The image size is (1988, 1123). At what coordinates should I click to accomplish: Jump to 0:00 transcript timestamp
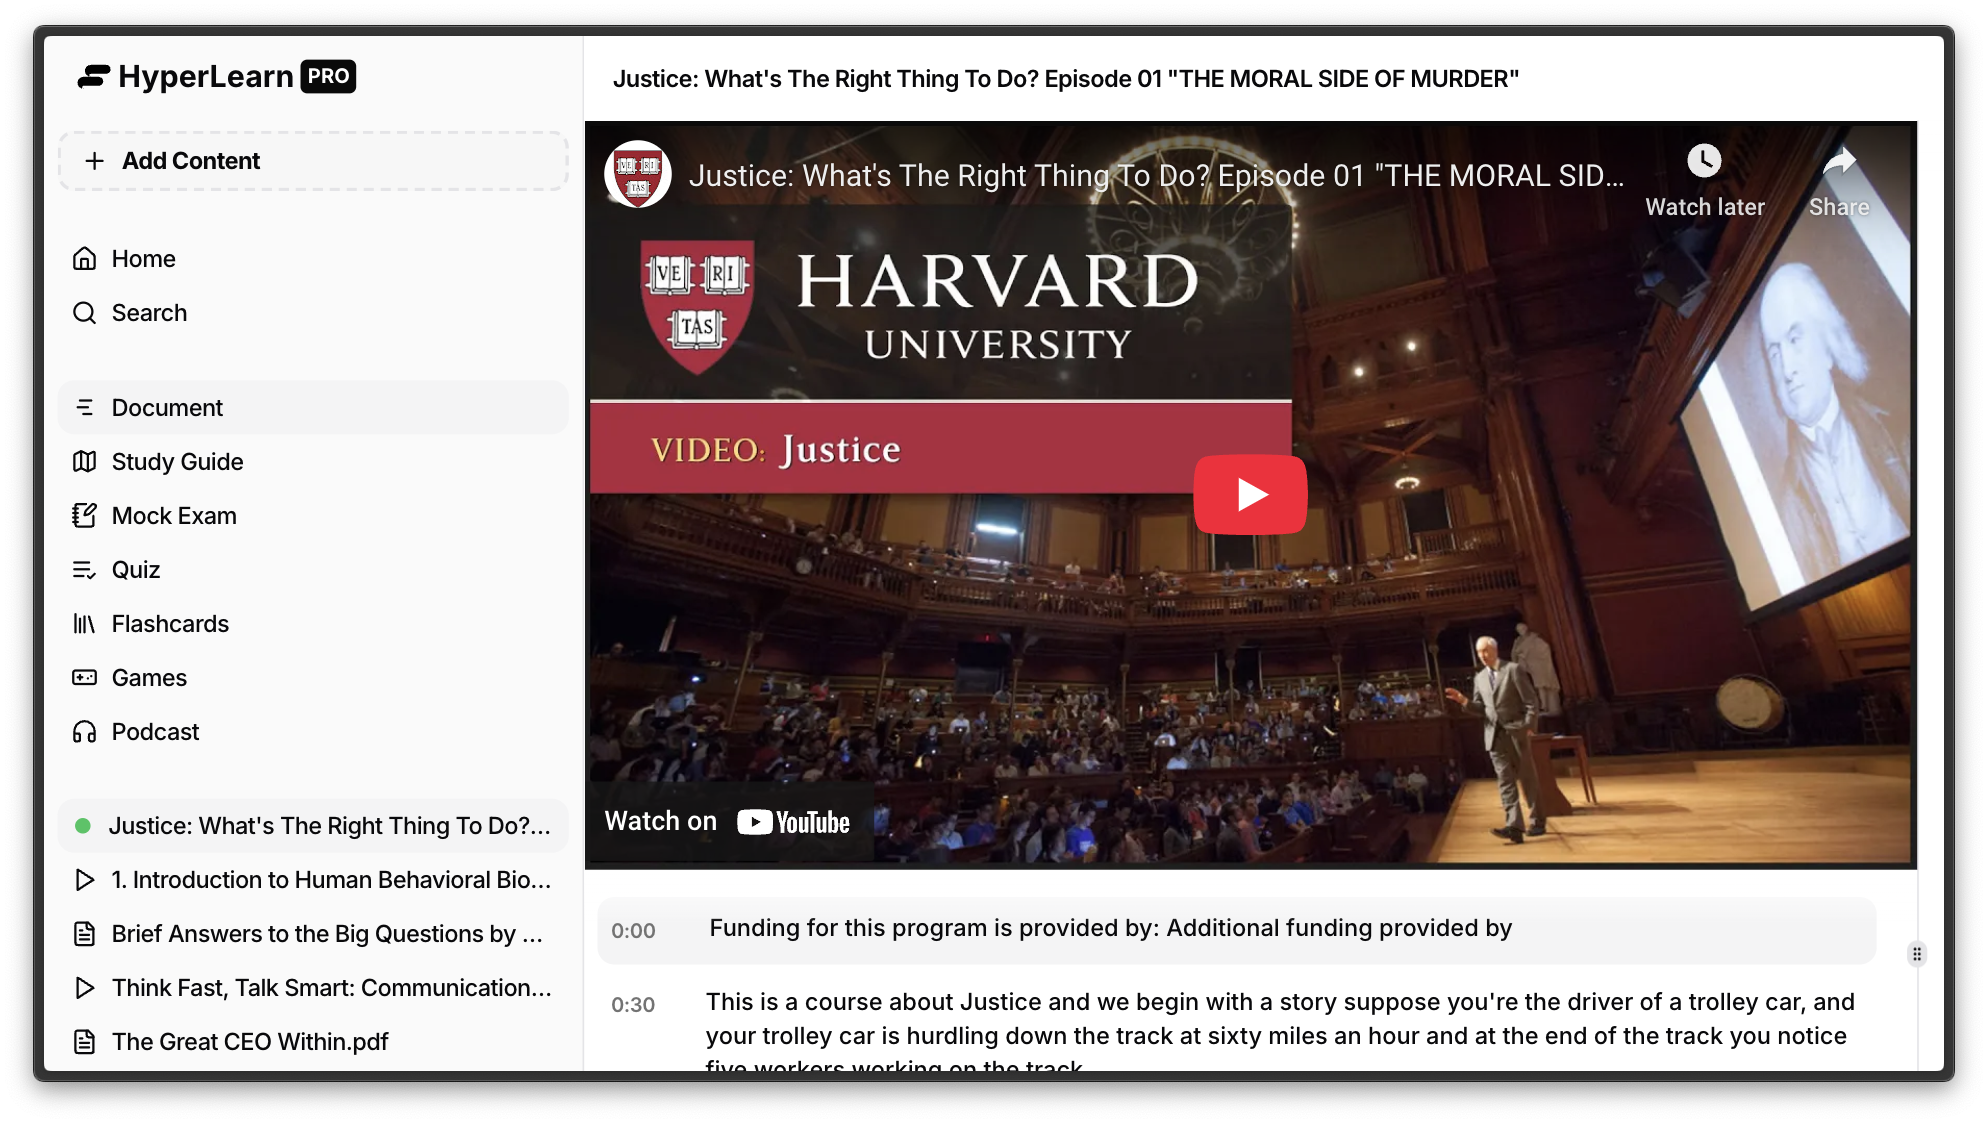[633, 931]
